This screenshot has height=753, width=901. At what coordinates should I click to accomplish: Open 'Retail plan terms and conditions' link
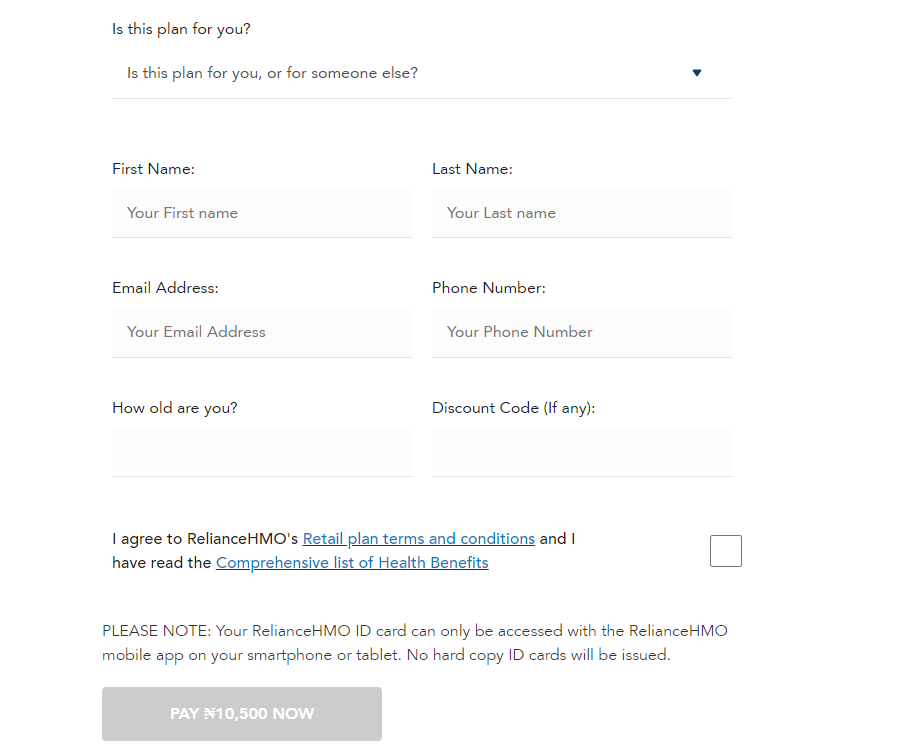point(419,539)
